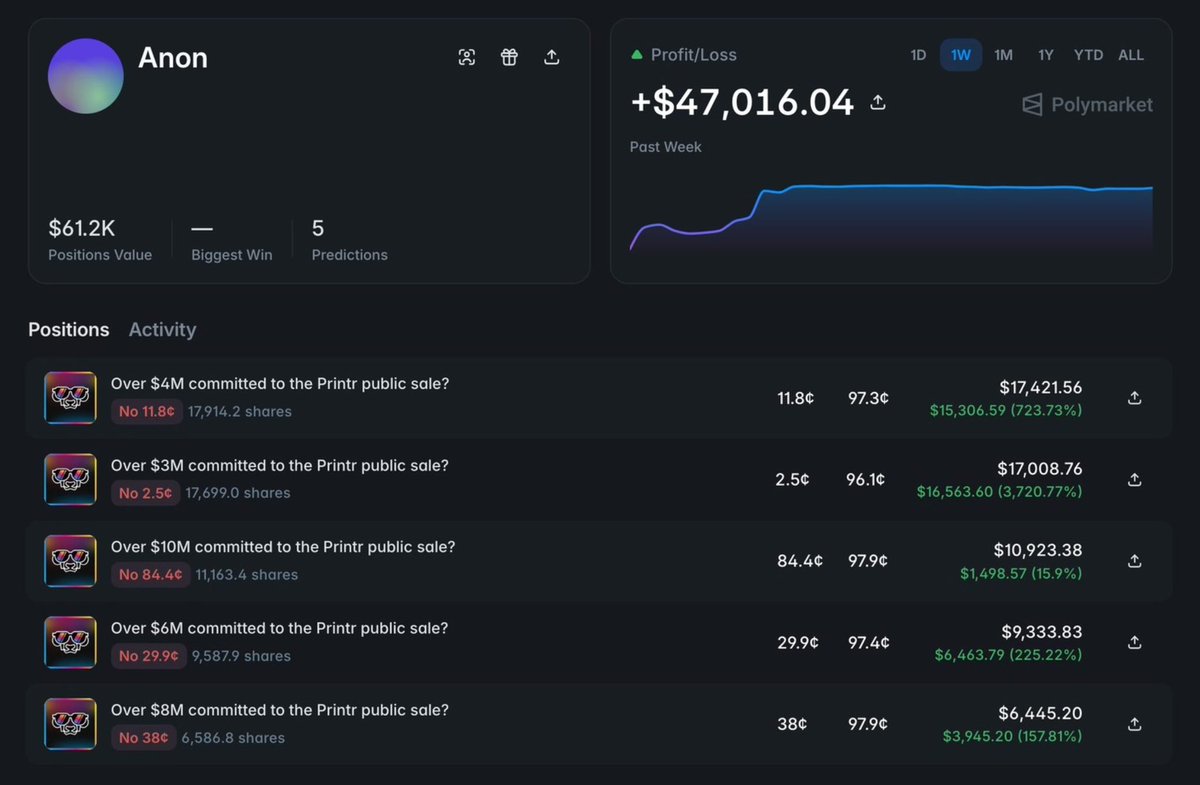The width and height of the screenshot is (1200, 785).
Task: Click the 97.4¢ current price
Action: pos(867,643)
